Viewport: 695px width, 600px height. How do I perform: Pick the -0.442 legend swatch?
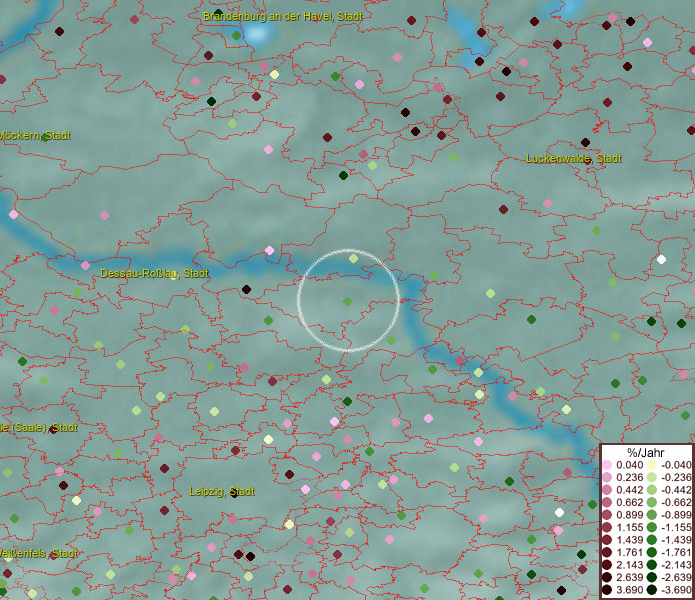652,490
